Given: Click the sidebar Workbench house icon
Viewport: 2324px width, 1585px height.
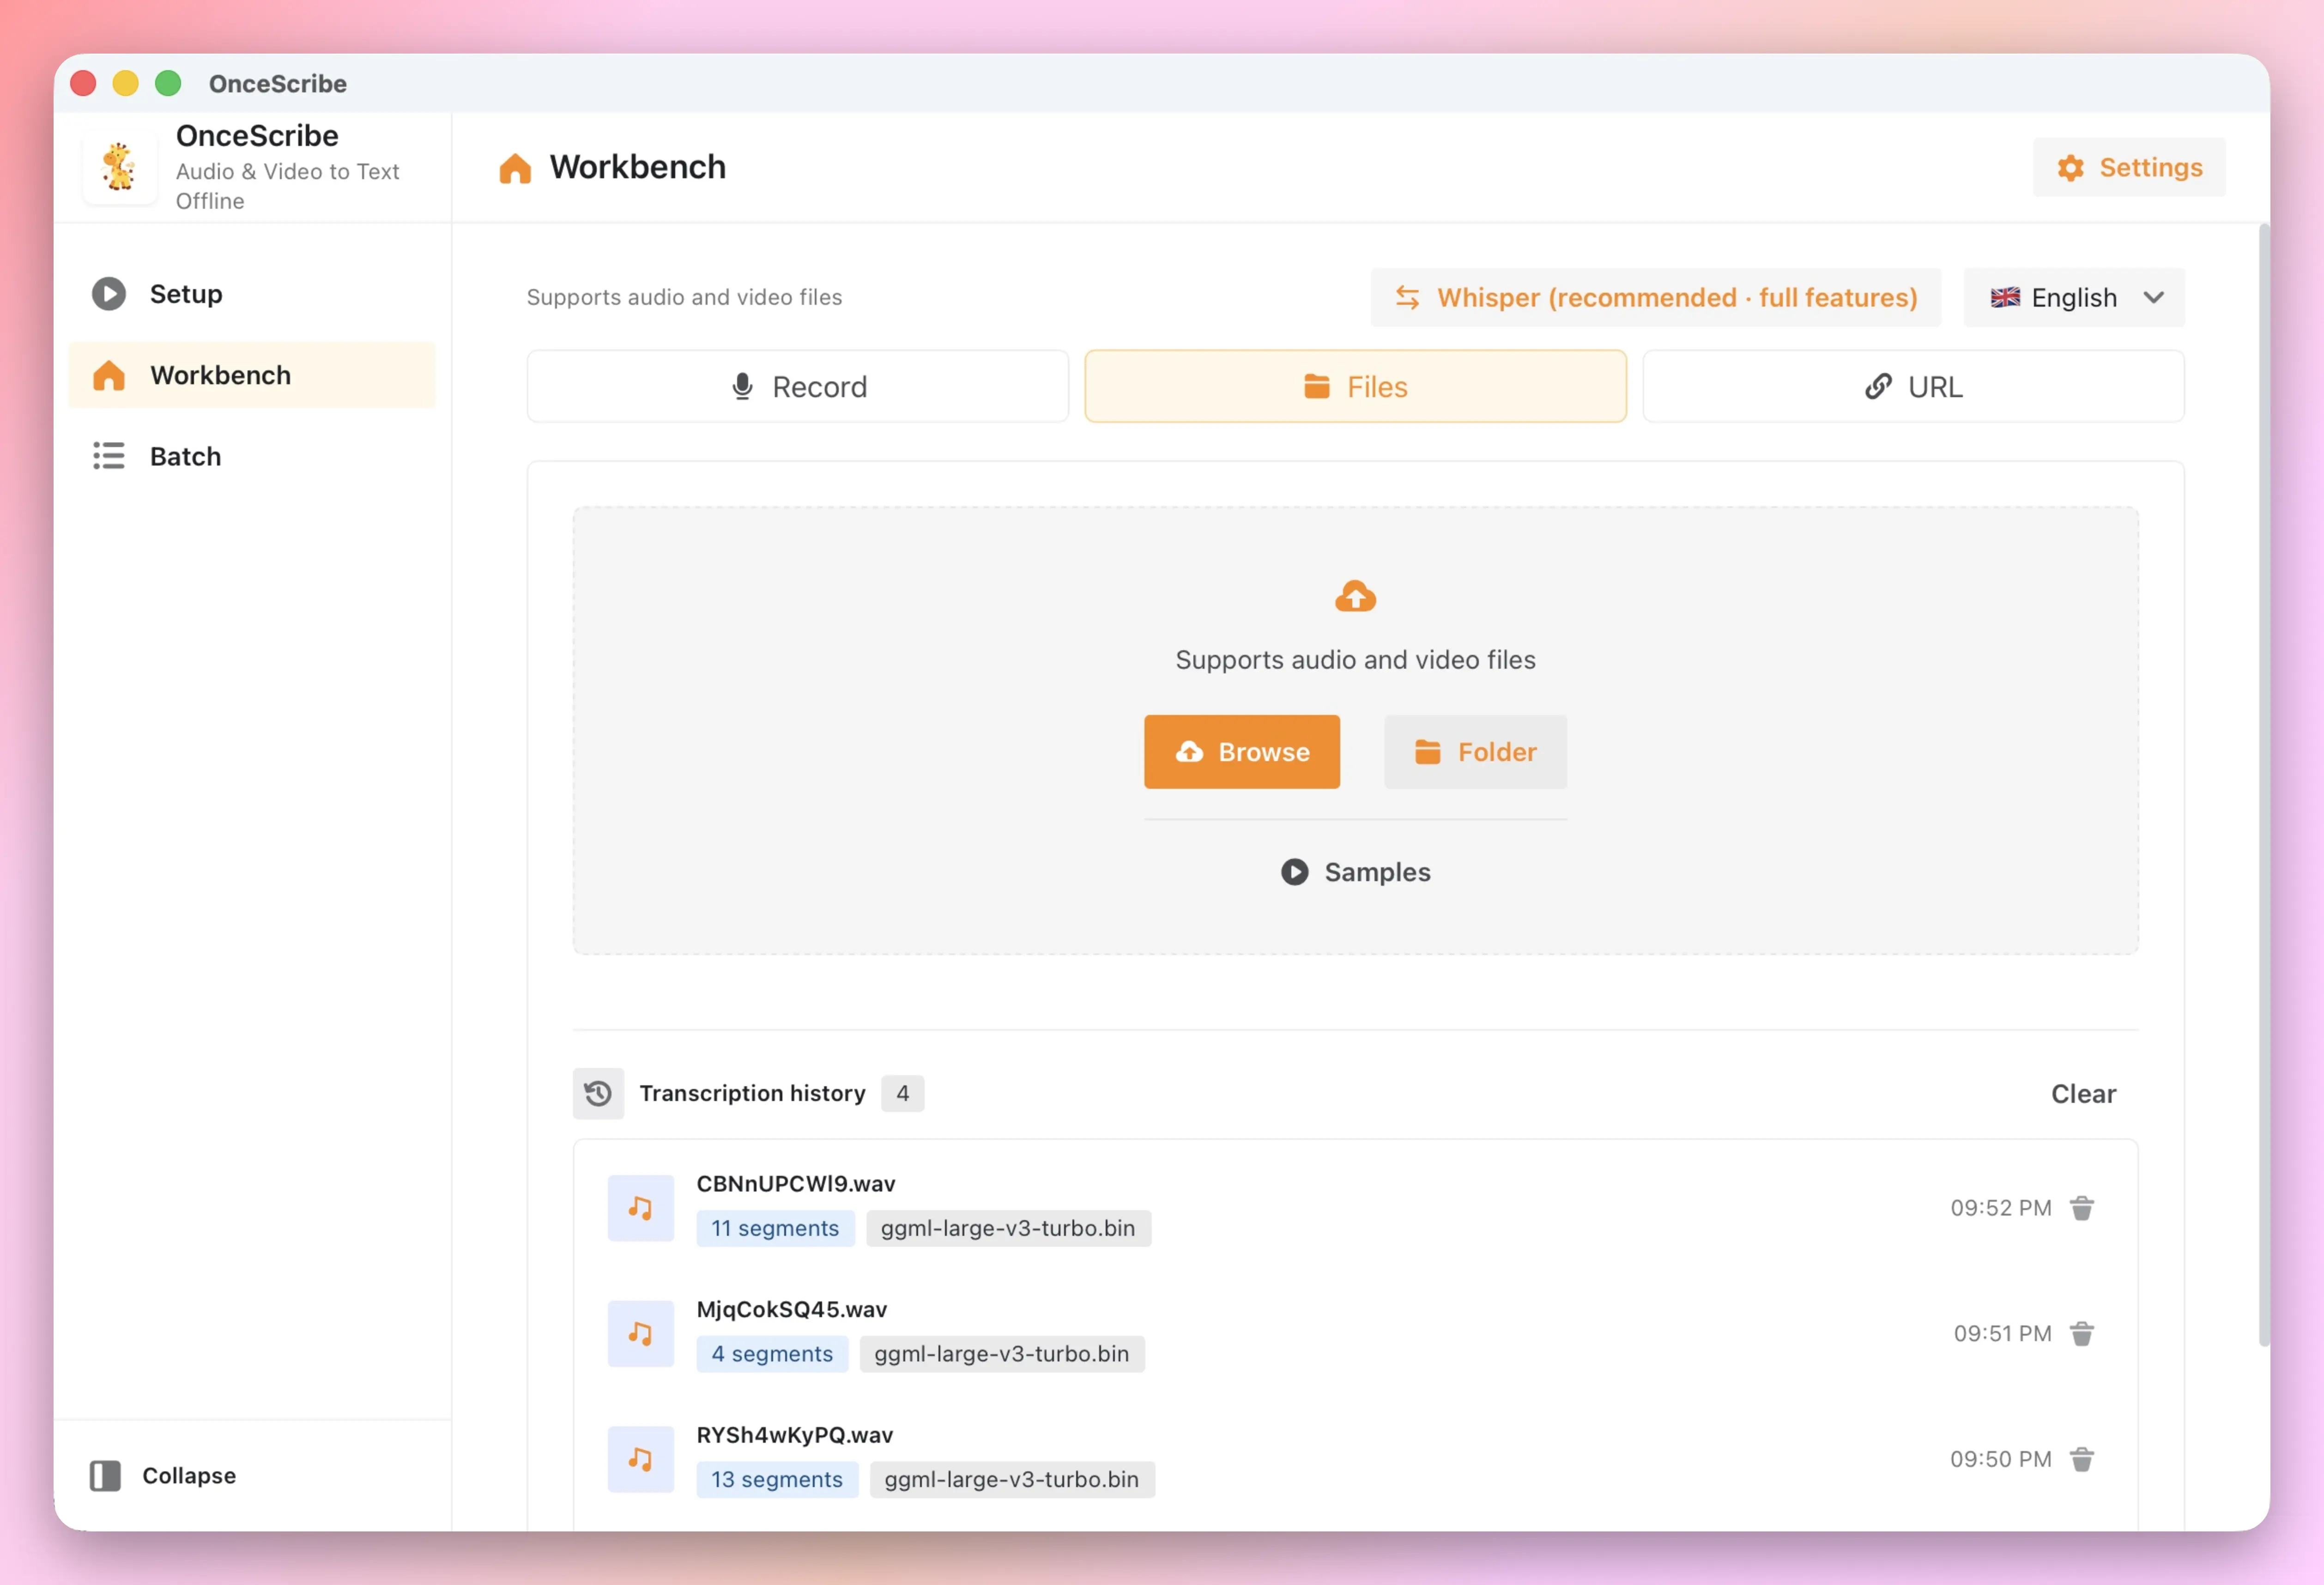Looking at the screenshot, I should (x=109, y=375).
